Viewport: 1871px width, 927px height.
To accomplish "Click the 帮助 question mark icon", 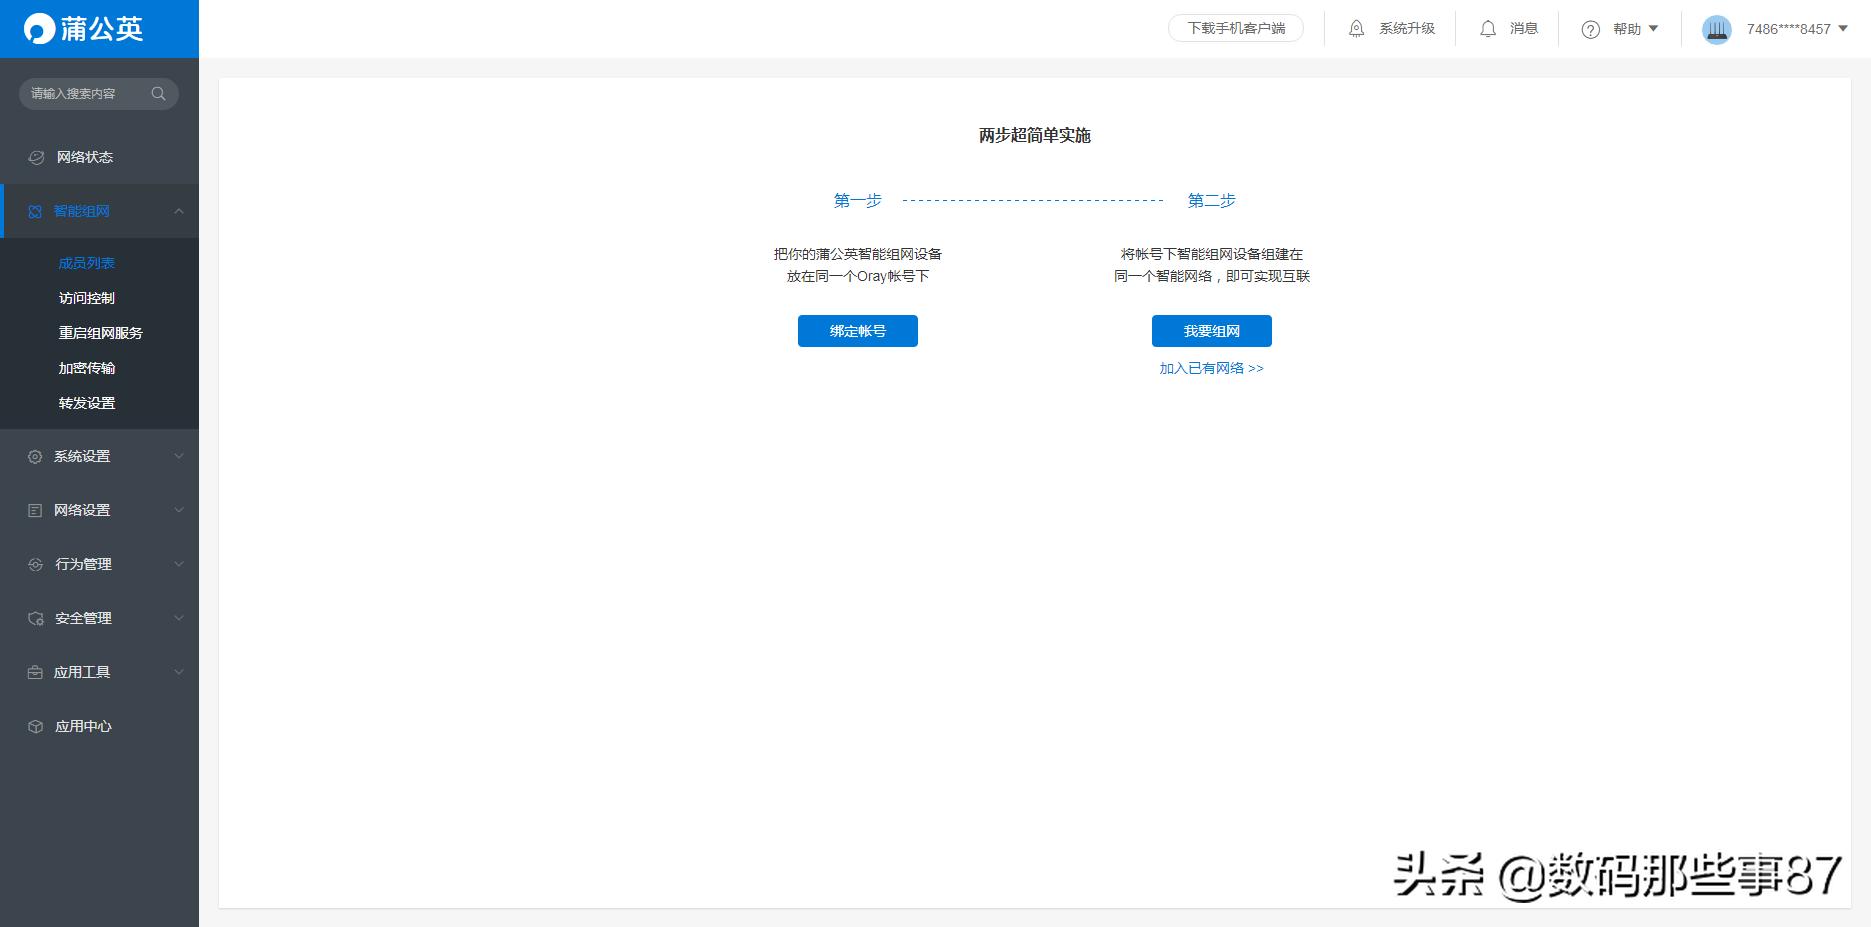I will (x=1591, y=29).
